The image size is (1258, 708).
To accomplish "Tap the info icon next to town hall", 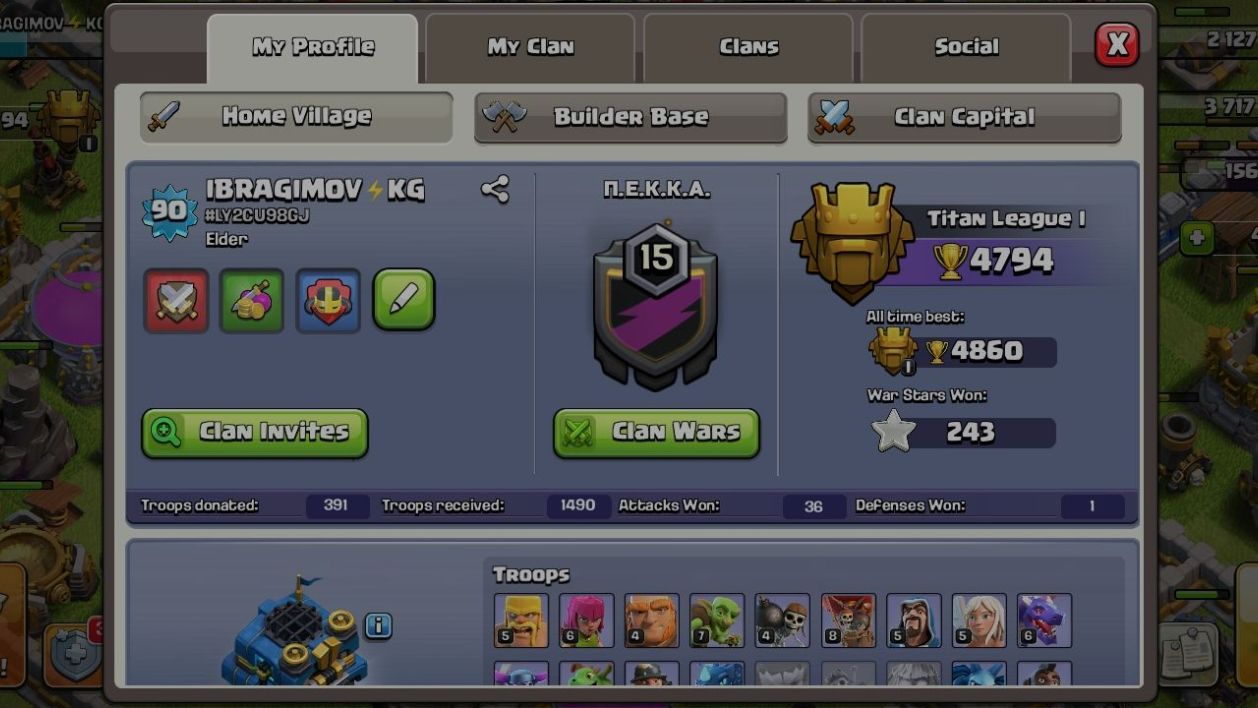I will (378, 625).
